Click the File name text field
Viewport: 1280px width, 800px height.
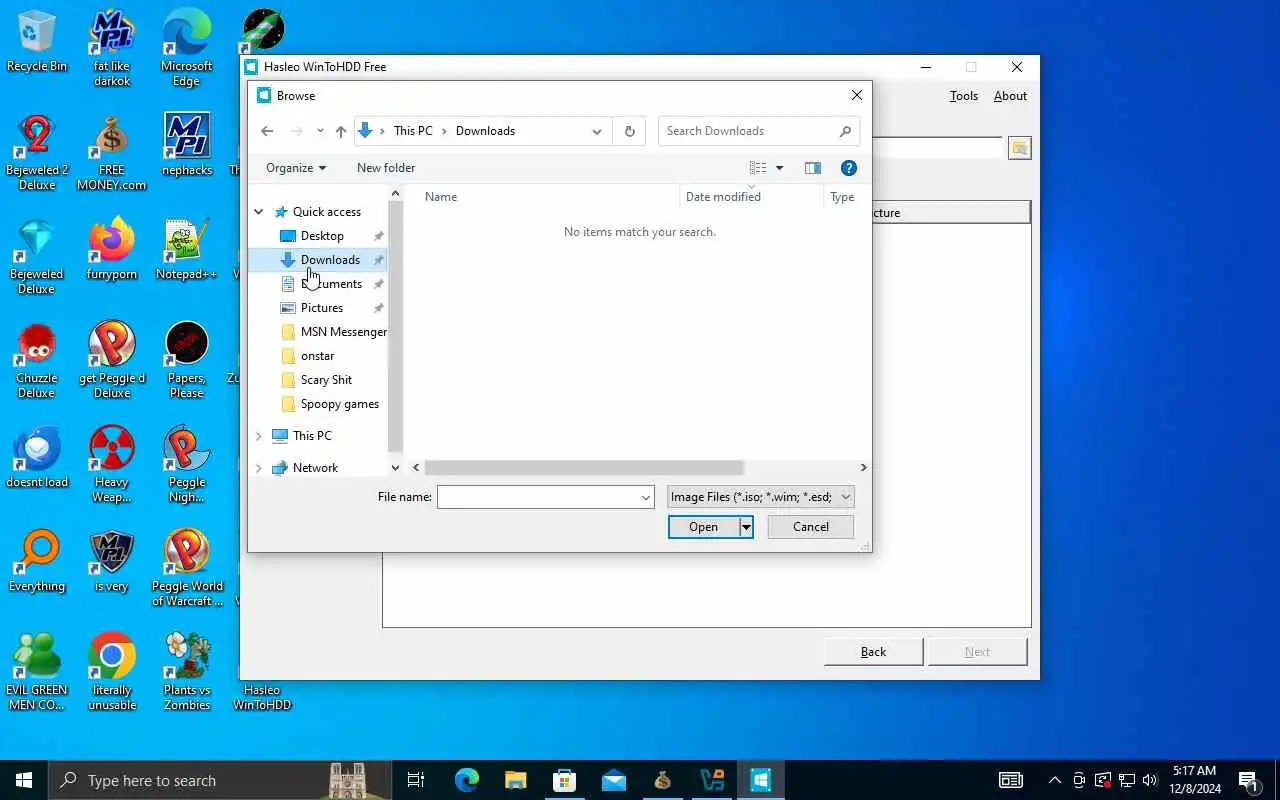click(538, 497)
